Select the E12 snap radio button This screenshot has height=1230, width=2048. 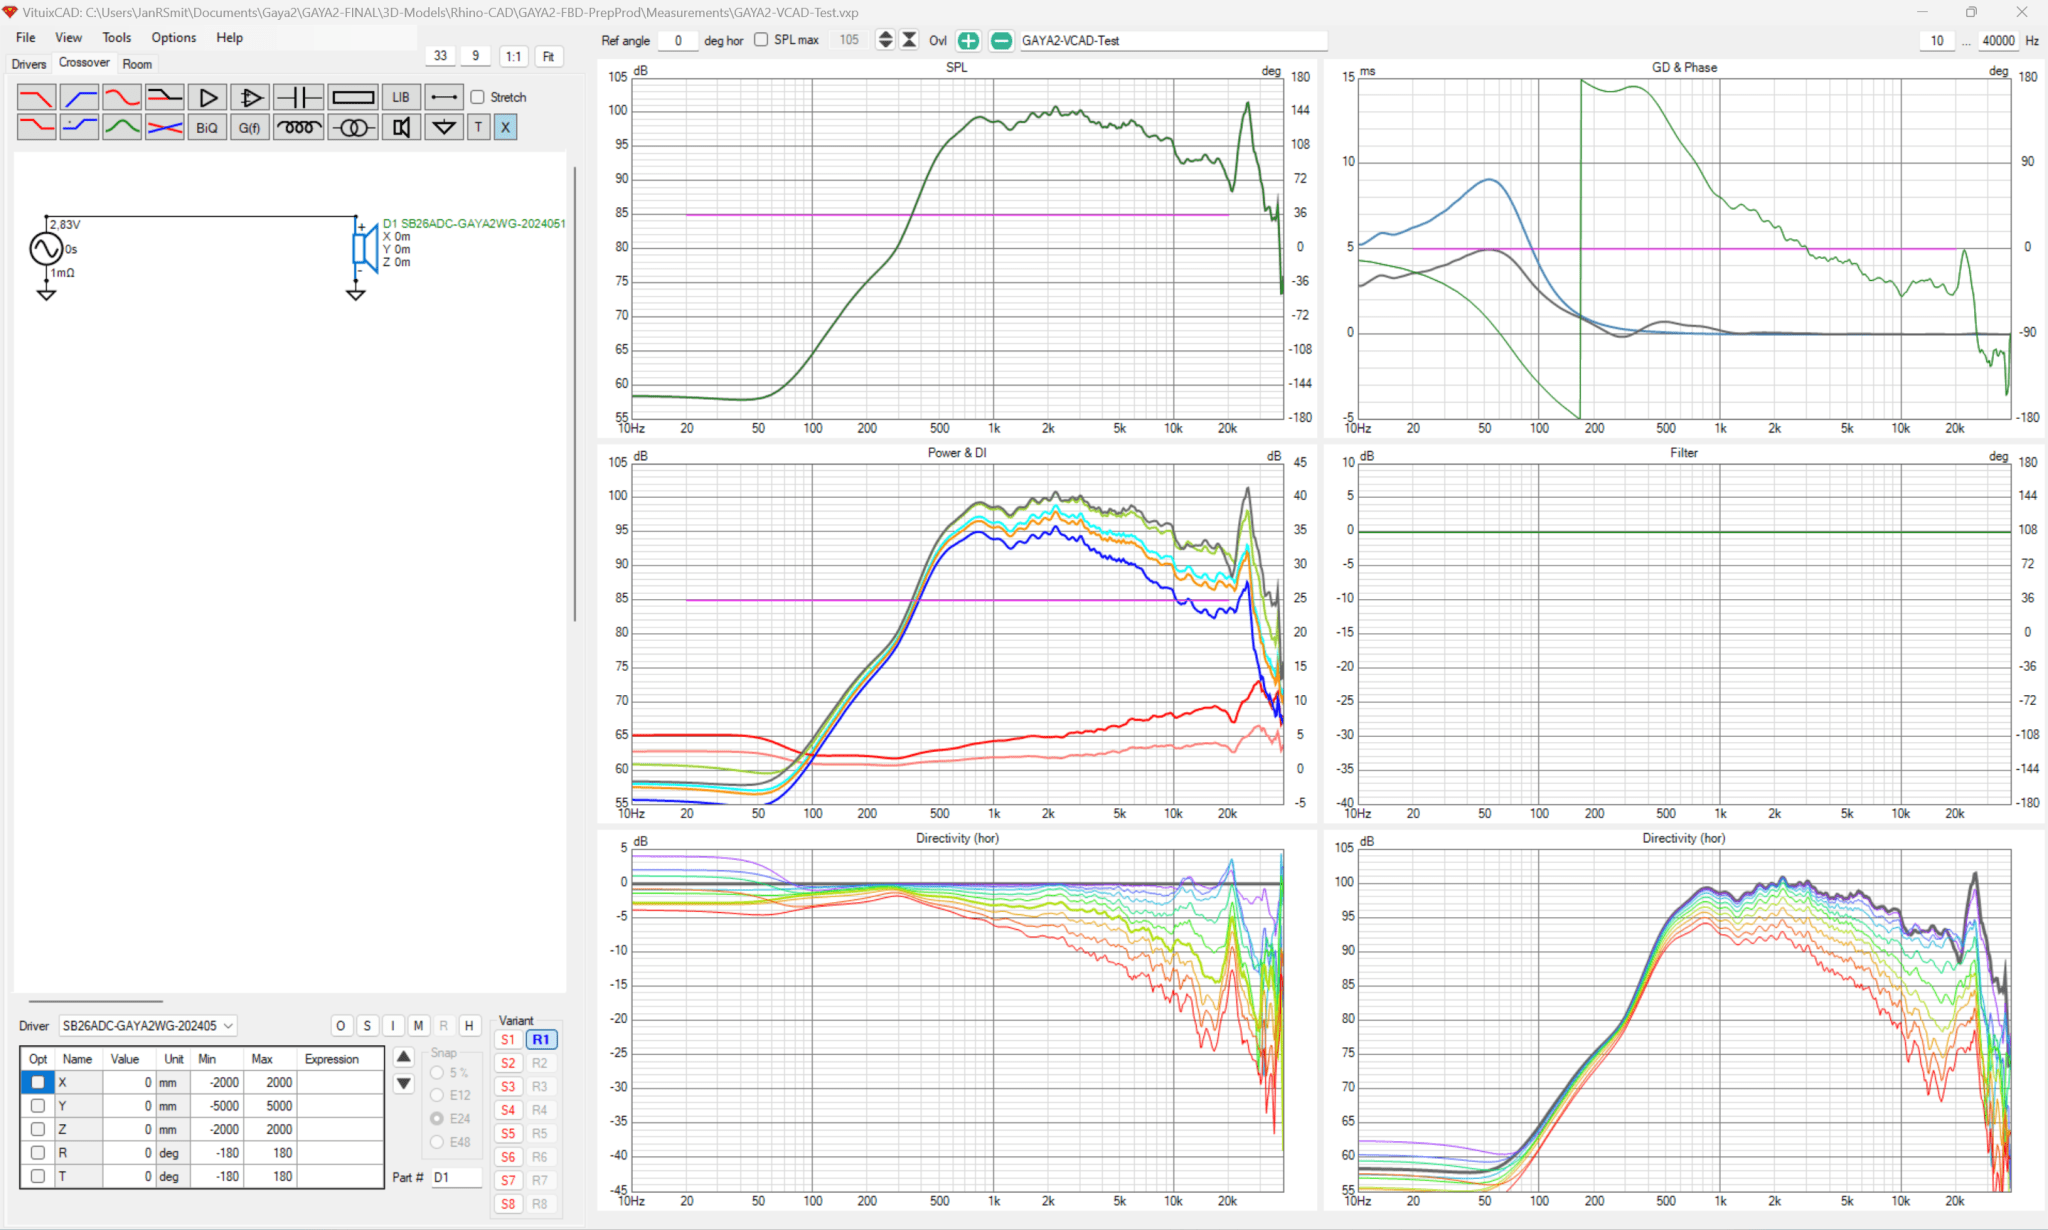click(437, 1095)
